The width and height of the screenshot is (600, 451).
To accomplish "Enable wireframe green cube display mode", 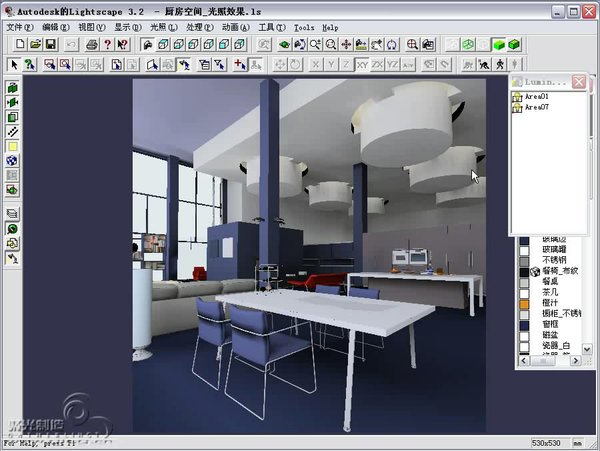I will (x=468, y=44).
